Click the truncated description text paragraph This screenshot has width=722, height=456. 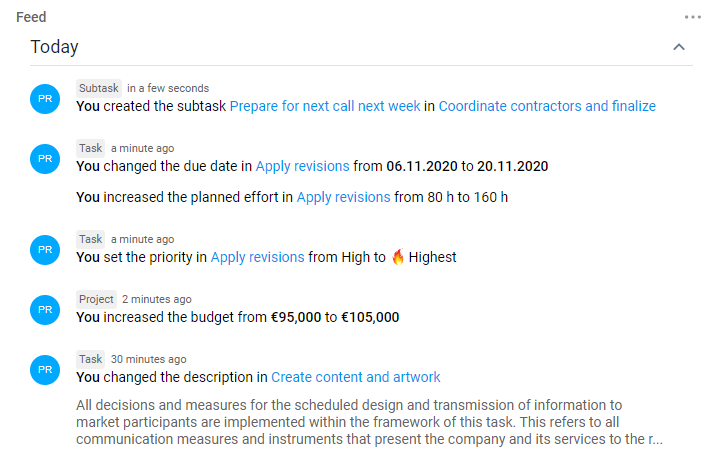point(369,422)
